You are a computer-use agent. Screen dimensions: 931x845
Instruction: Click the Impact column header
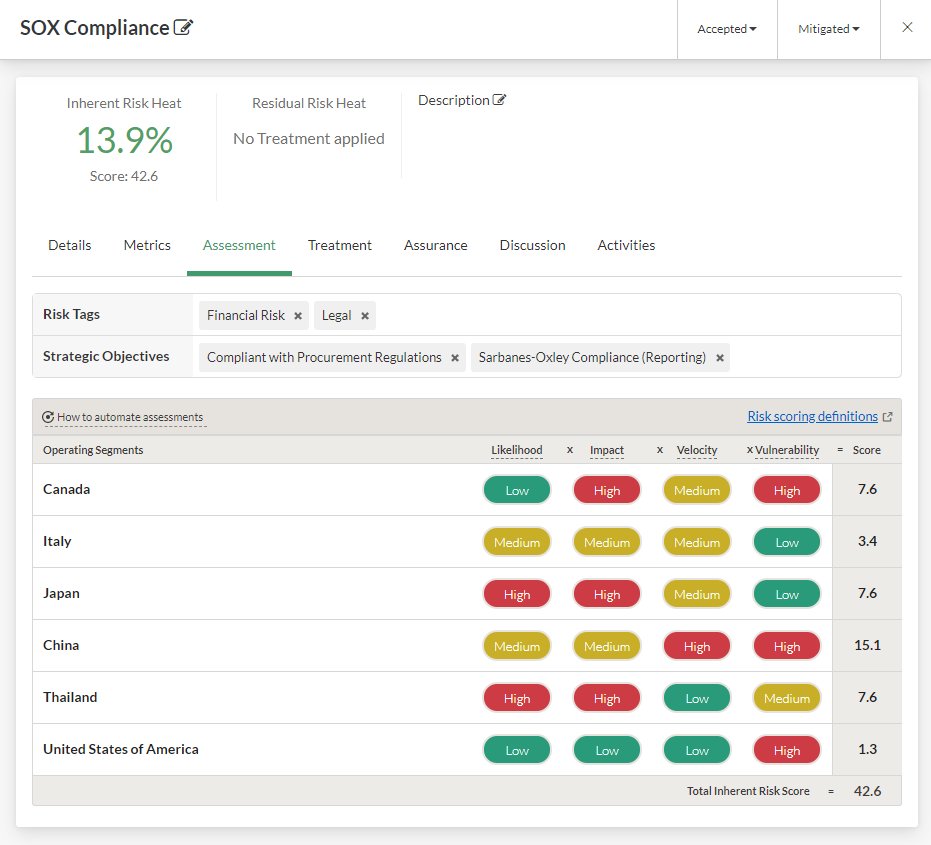(x=607, y=450)
